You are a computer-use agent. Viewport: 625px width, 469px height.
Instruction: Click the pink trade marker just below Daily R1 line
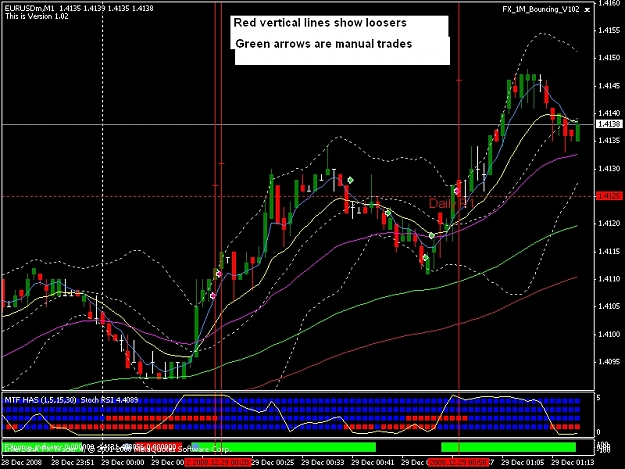click(x=457, y=191)
